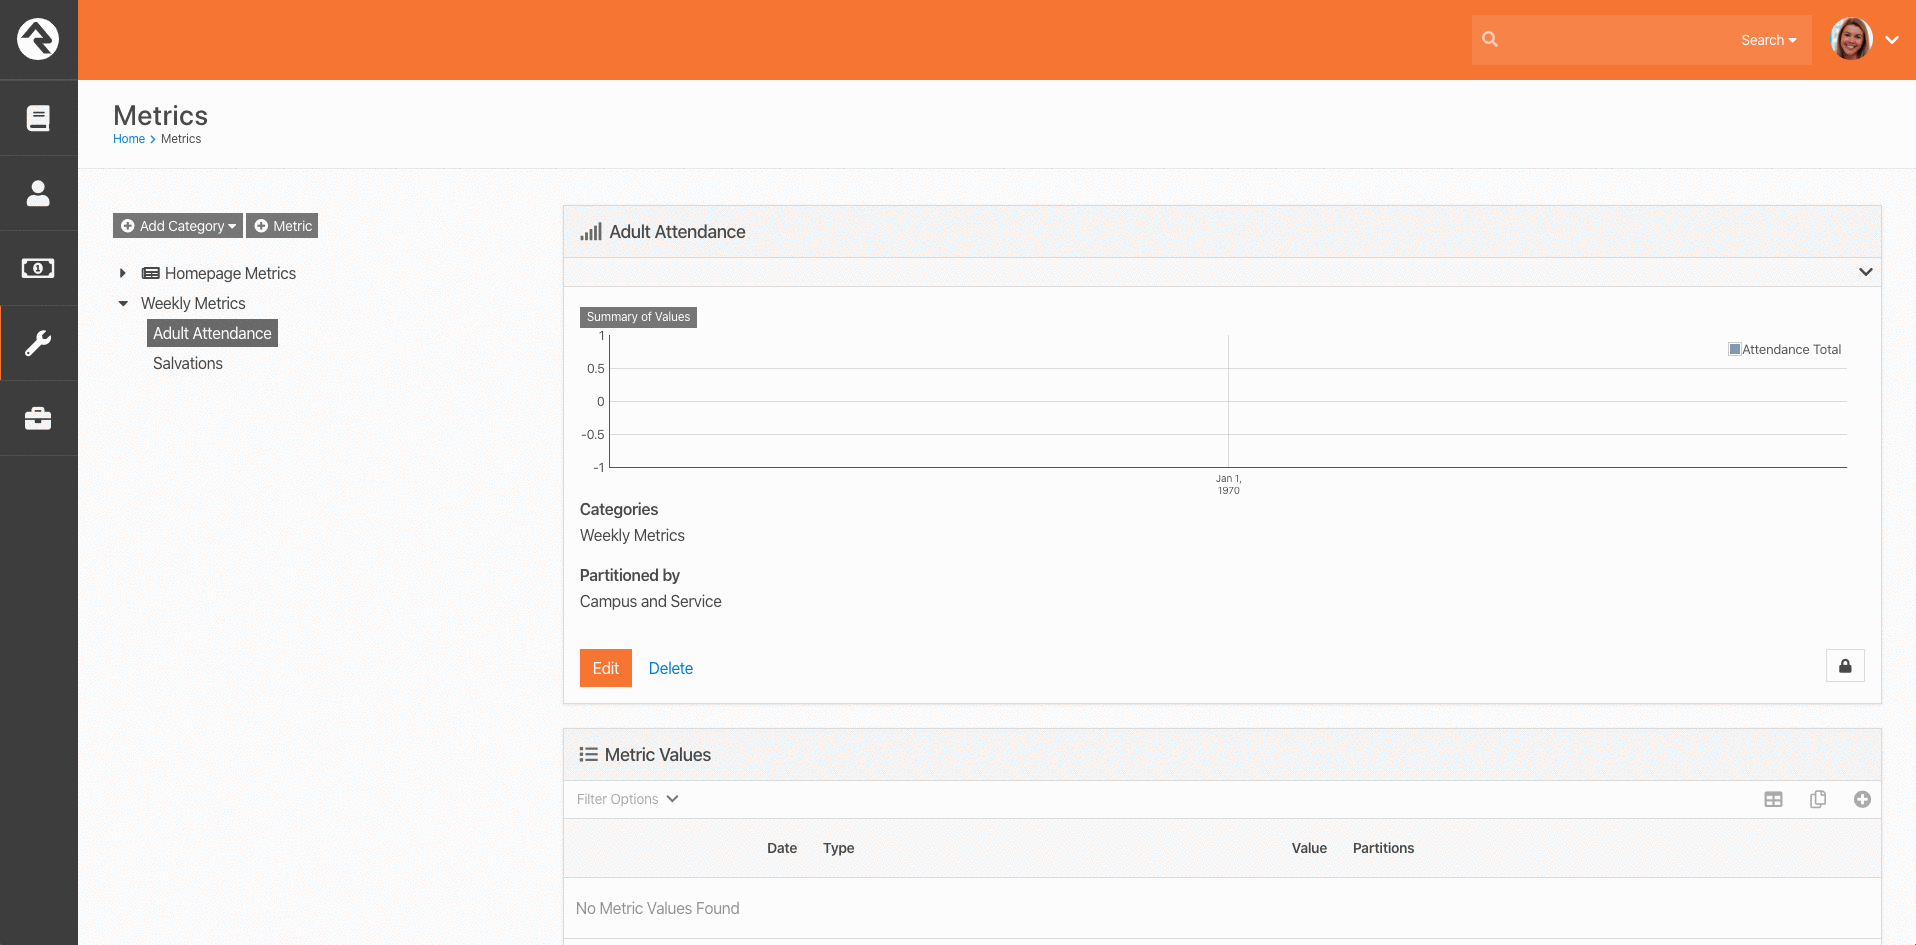The width and height of the screenshot is (1916, 945).
Task: Collapse the Weekly Metrics tree node
Action: point(123,303)
